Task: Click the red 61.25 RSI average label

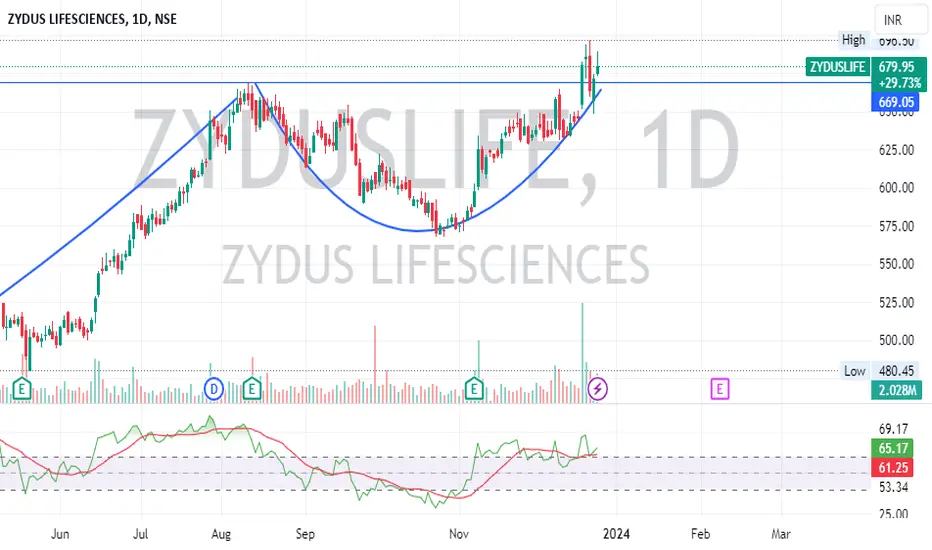Action: click(893, 468)
